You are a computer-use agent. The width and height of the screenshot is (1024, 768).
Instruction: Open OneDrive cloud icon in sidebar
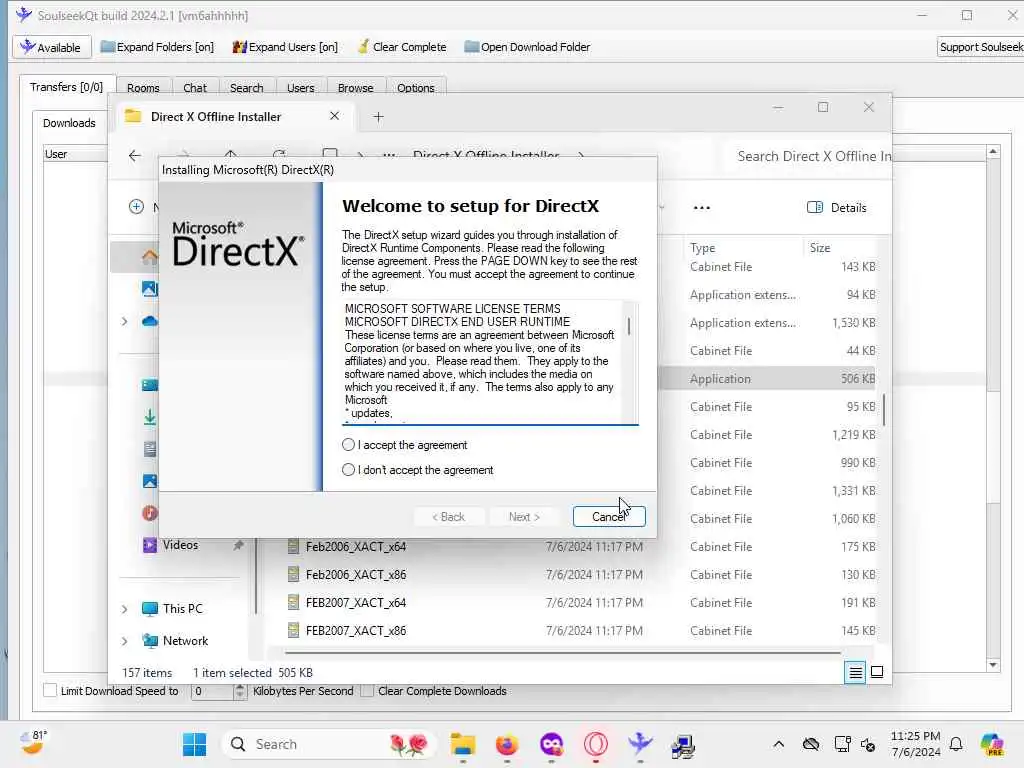tap(150, 321)
